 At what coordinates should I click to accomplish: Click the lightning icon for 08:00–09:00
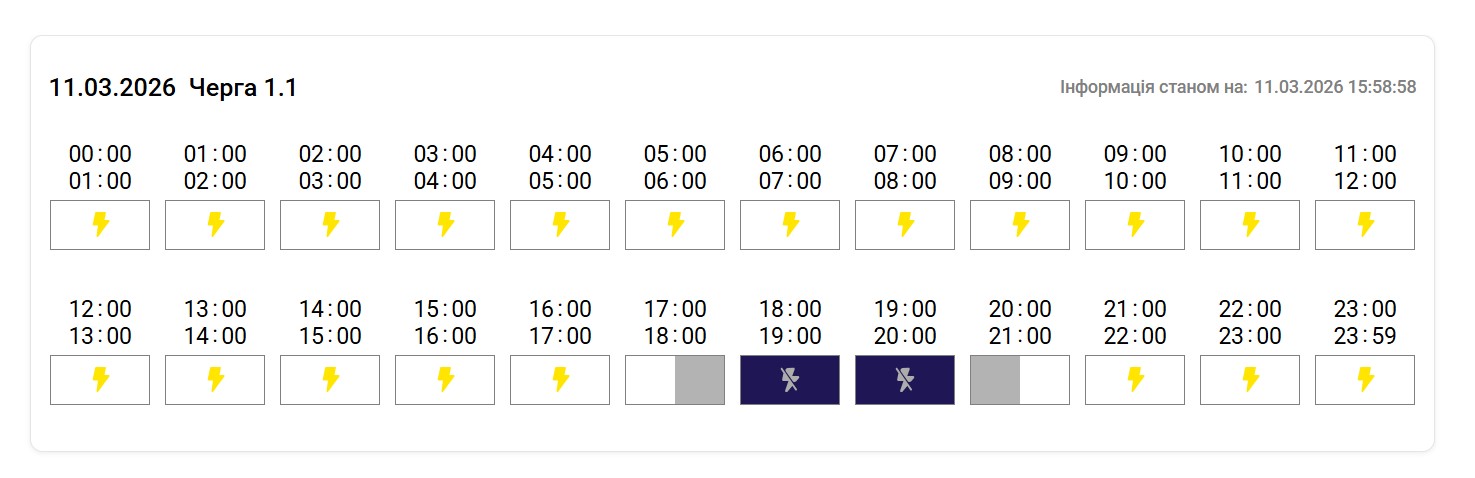pyautogui.click(x=1020, y=224)
